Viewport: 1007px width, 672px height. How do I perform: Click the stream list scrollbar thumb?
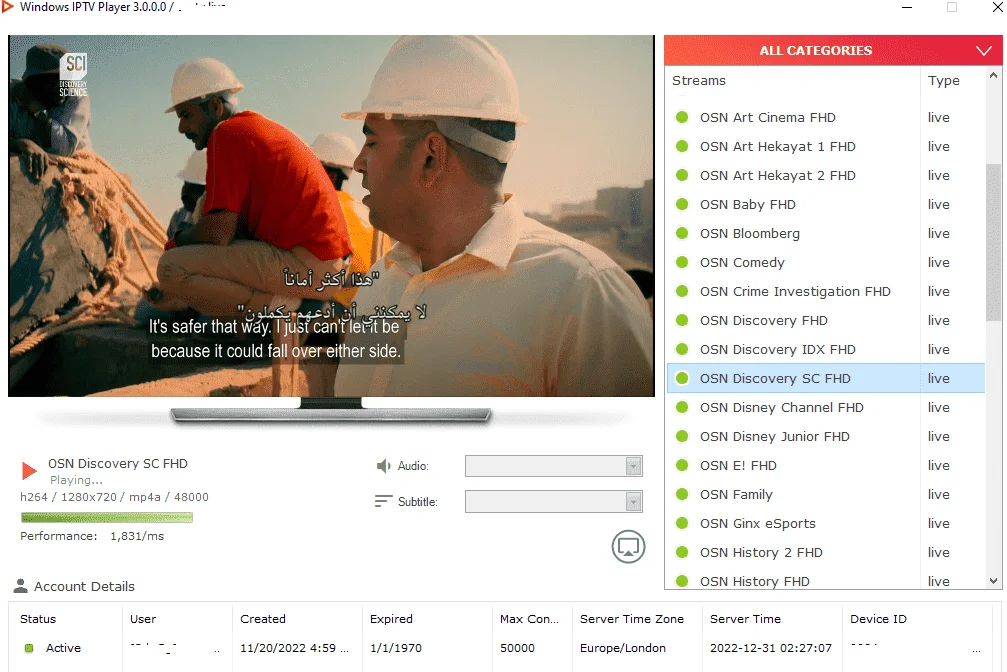(x=994, y=242)
